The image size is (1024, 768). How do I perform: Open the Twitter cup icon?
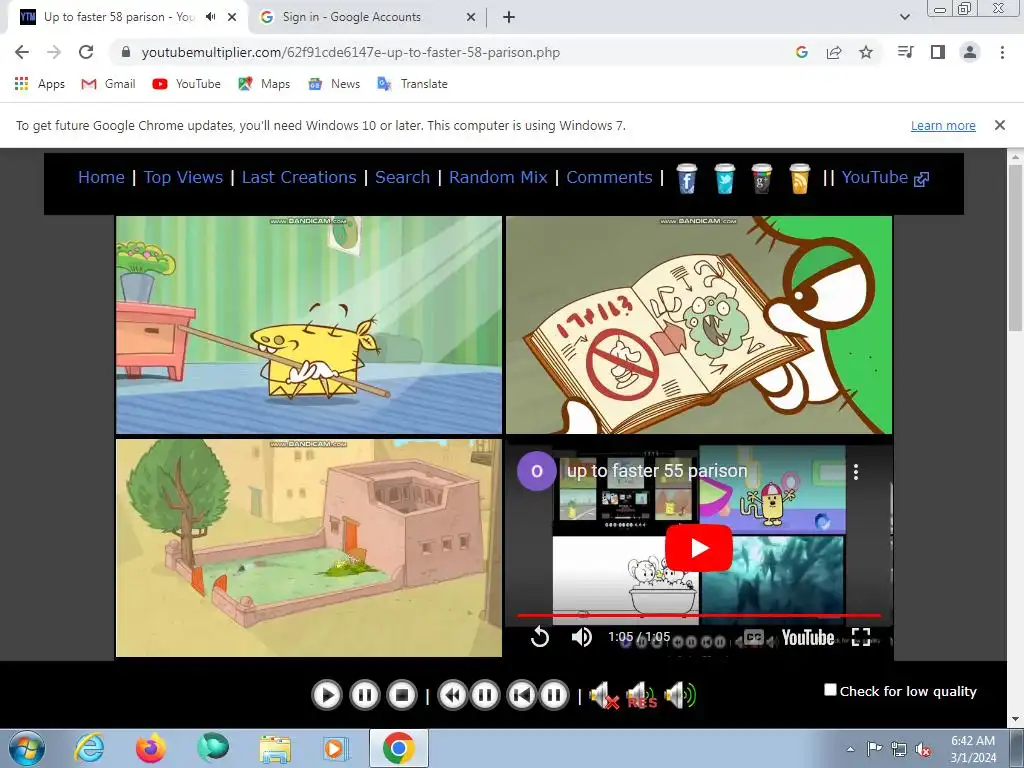724,179
